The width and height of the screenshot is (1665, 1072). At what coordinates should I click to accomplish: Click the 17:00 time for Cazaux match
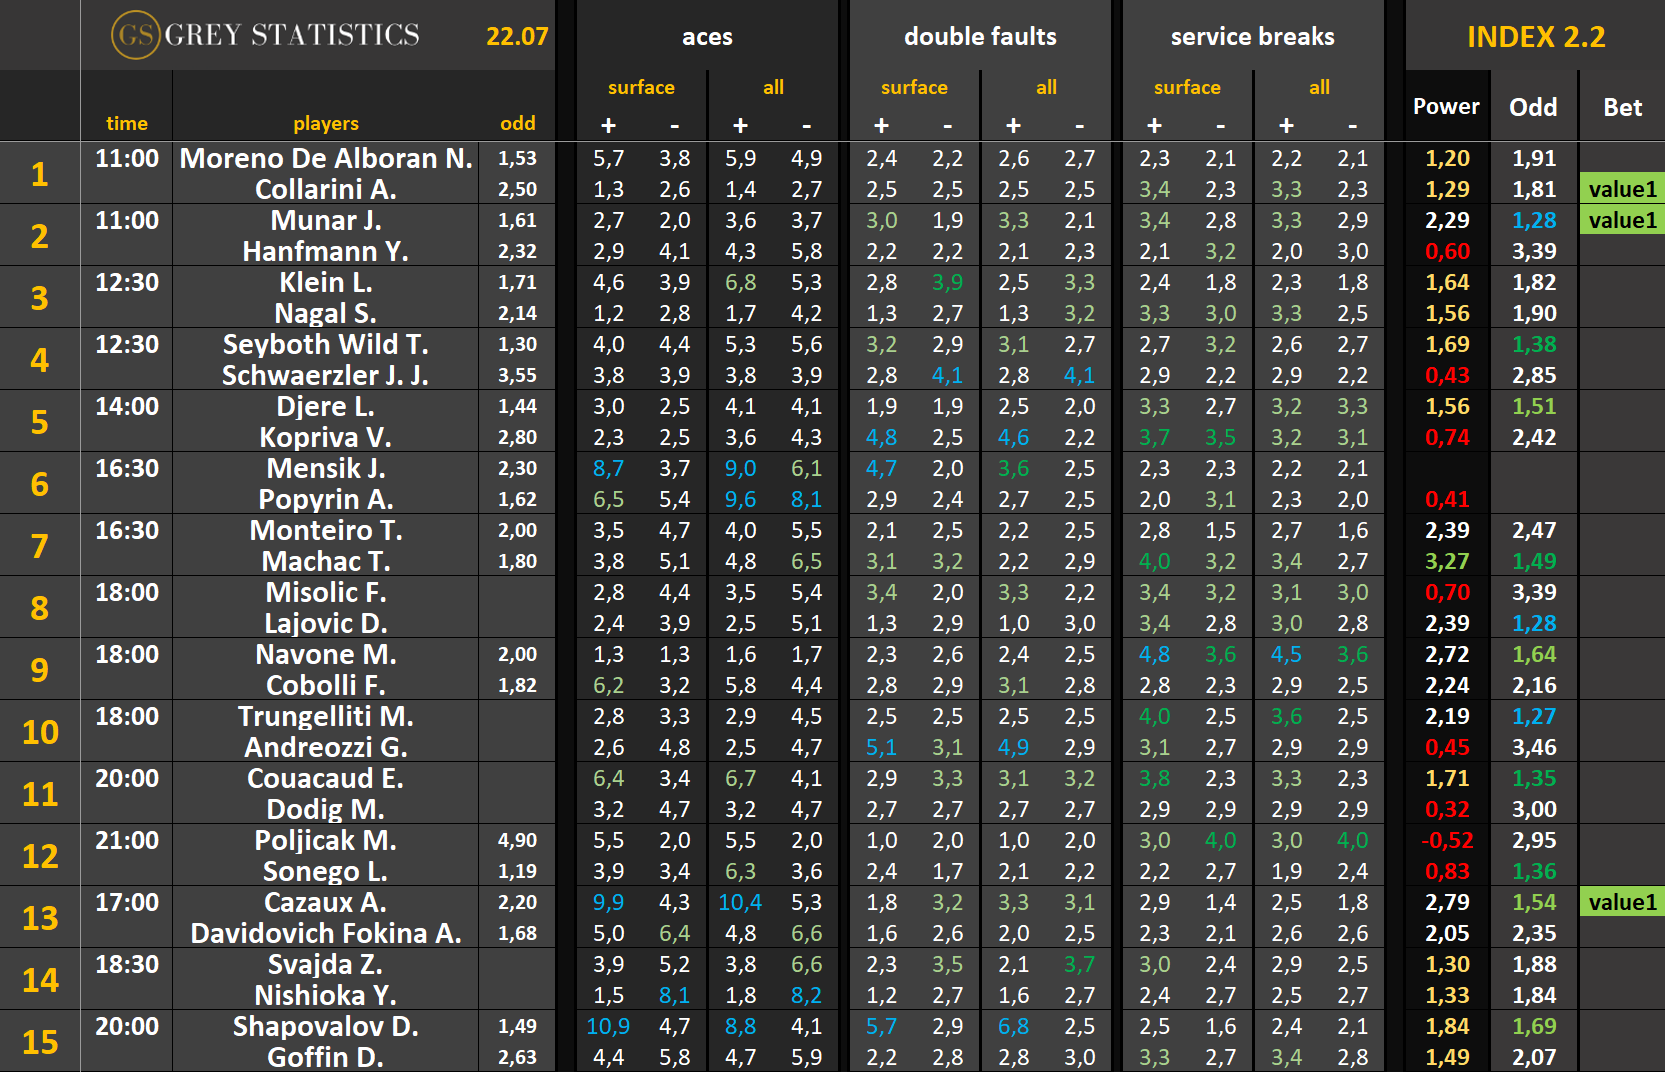[127, 902]
